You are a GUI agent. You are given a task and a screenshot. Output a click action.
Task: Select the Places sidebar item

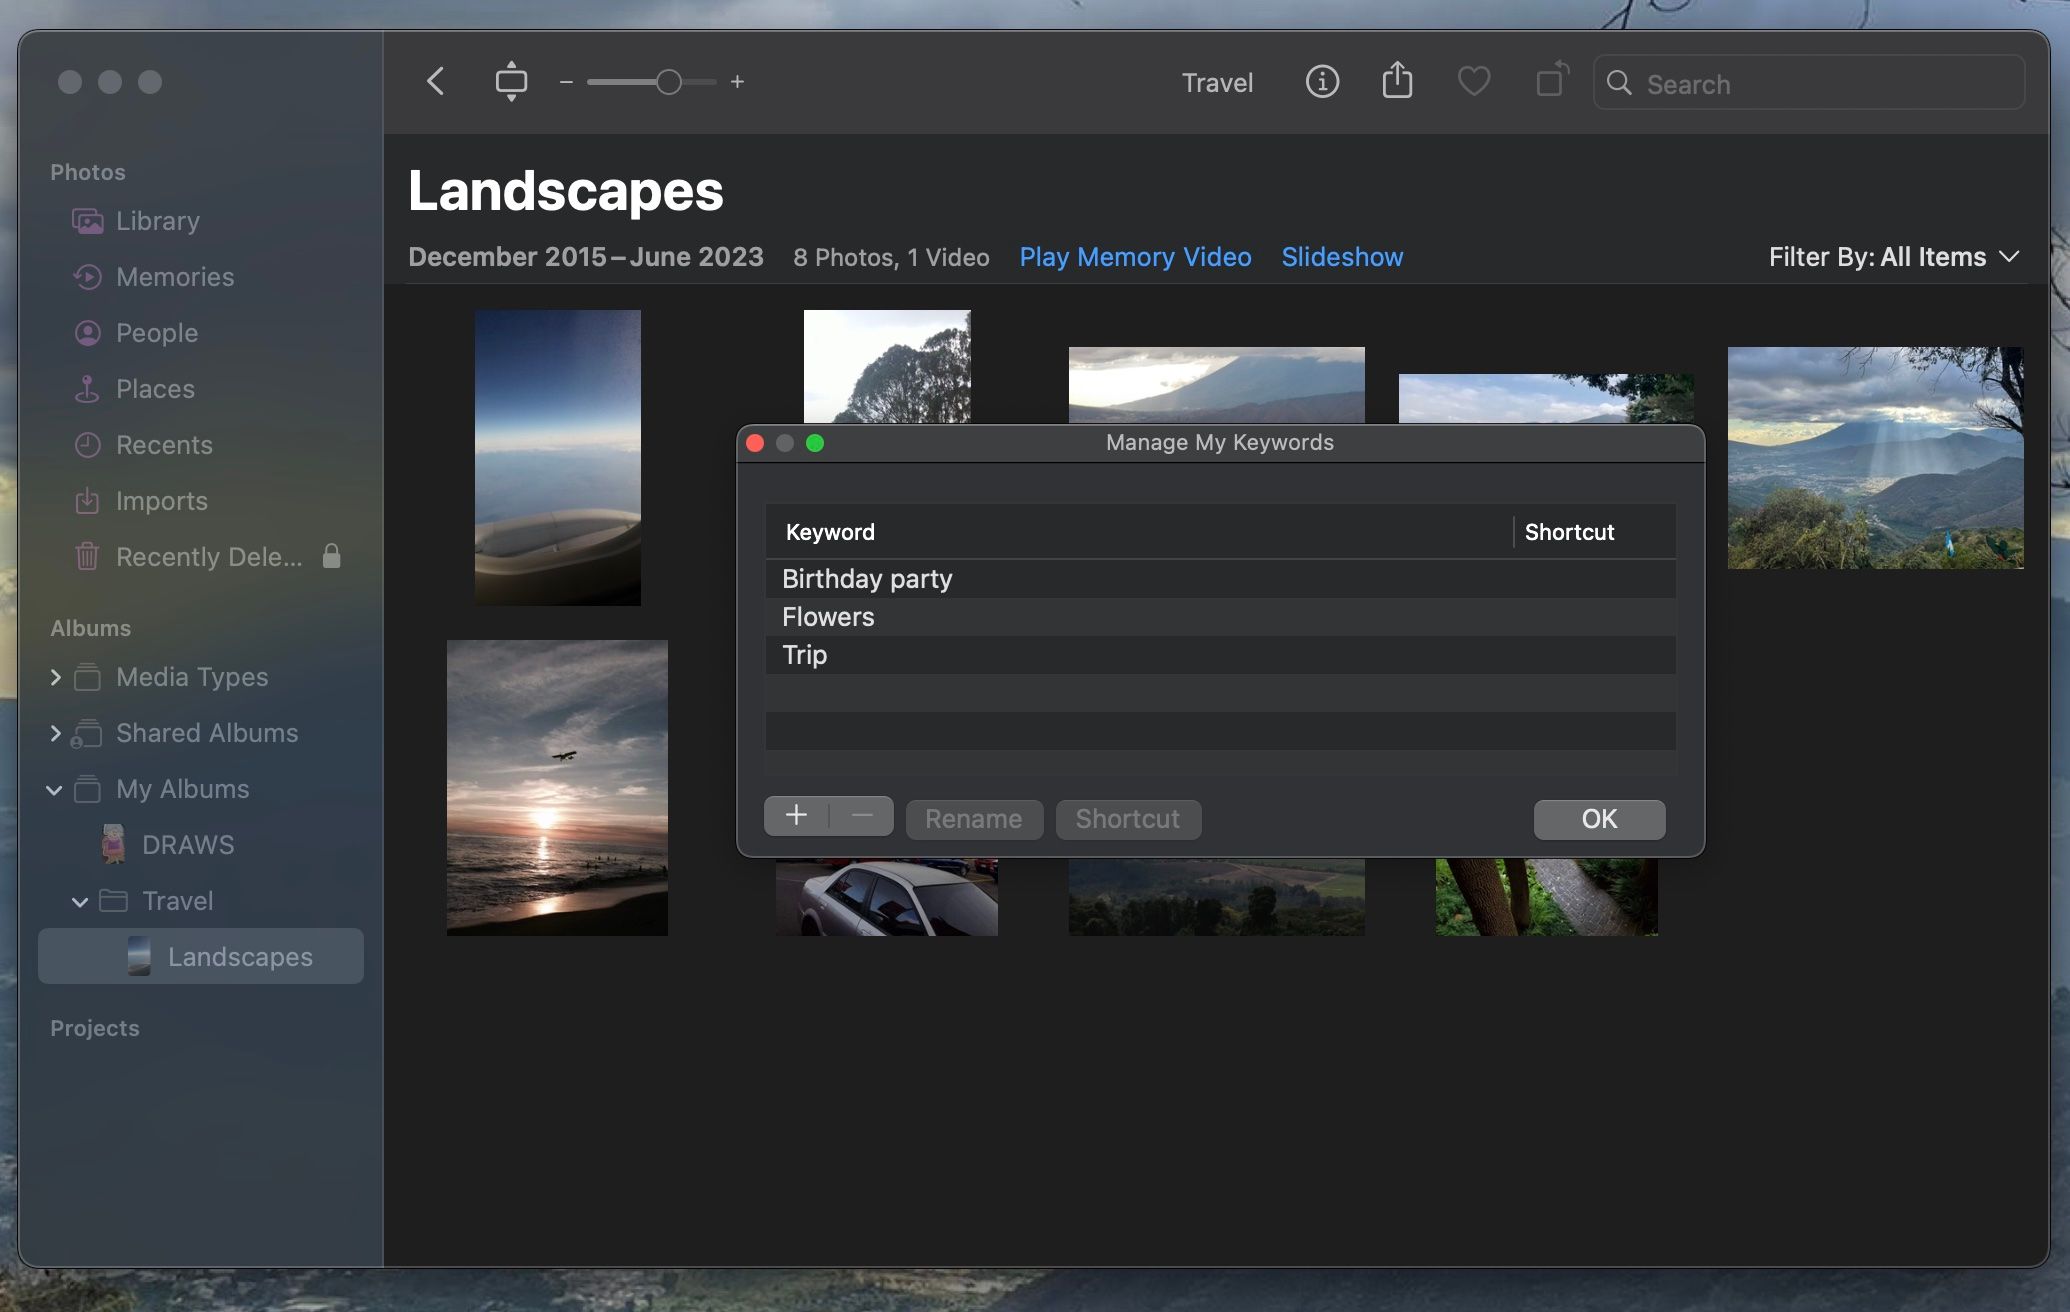155,389
